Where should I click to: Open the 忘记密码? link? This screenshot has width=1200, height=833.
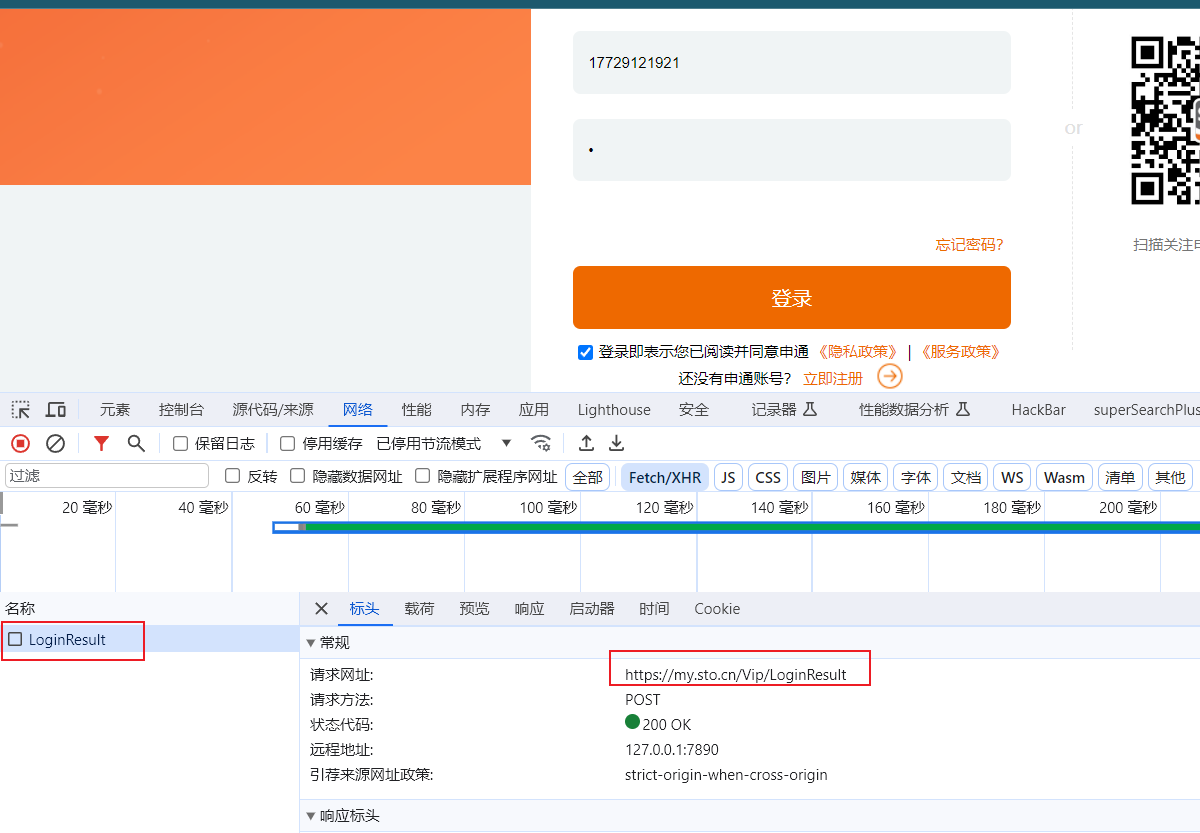[969, 245]
